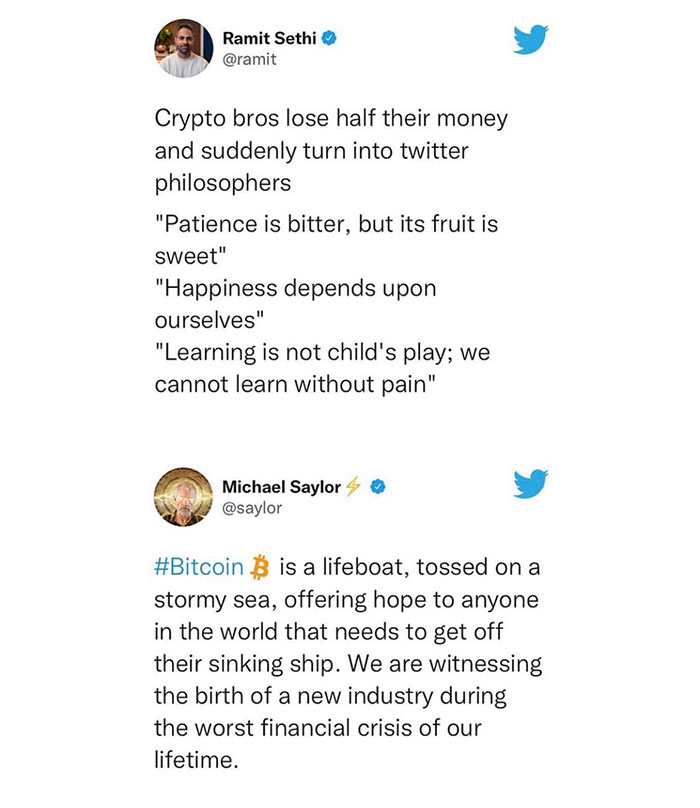Open Michael Saylor's profile picture
This screenshot has height=808, width=700.
pos(184,497)
